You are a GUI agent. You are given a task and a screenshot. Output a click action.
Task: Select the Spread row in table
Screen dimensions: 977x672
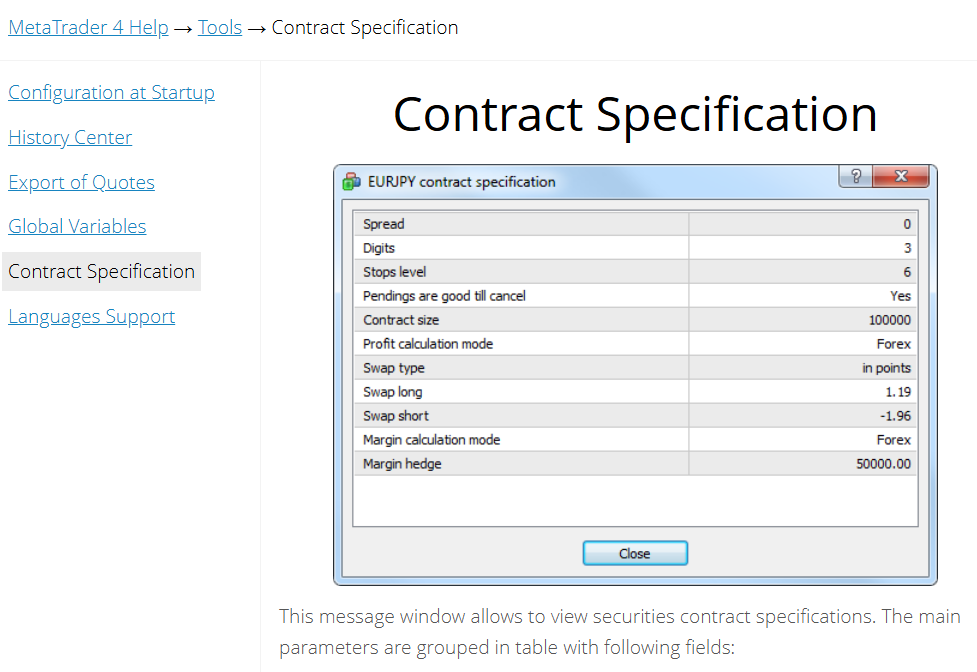pos(520,224)
